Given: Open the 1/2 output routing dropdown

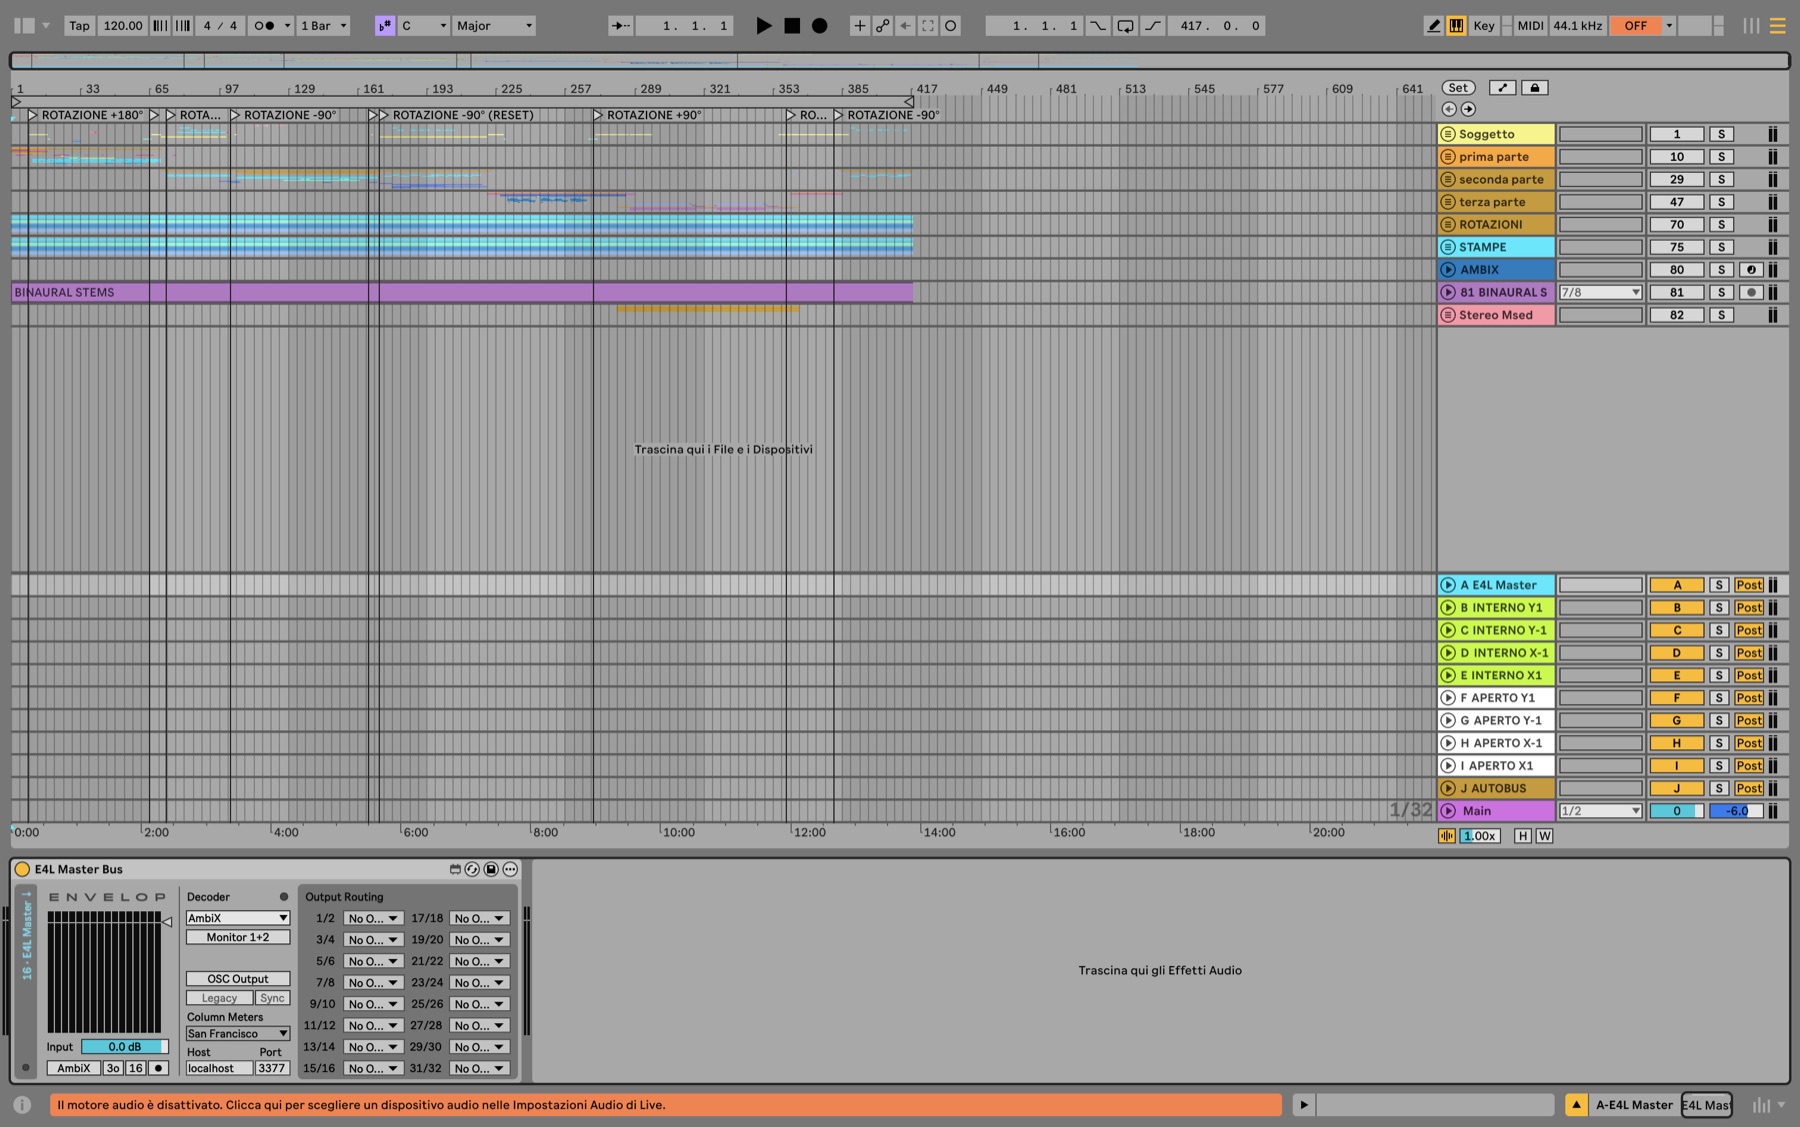Looking at the screenshot, I should [x=372, y=918].
